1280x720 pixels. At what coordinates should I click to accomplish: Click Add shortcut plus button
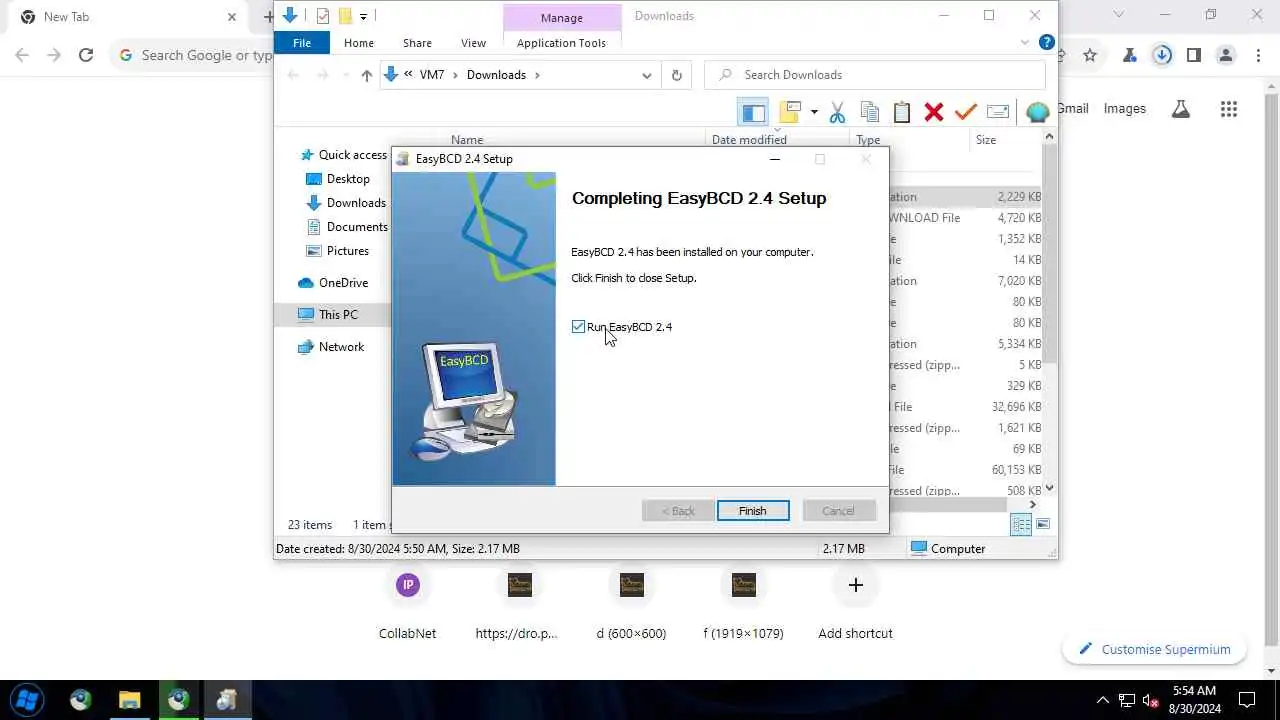click(855, 585)
